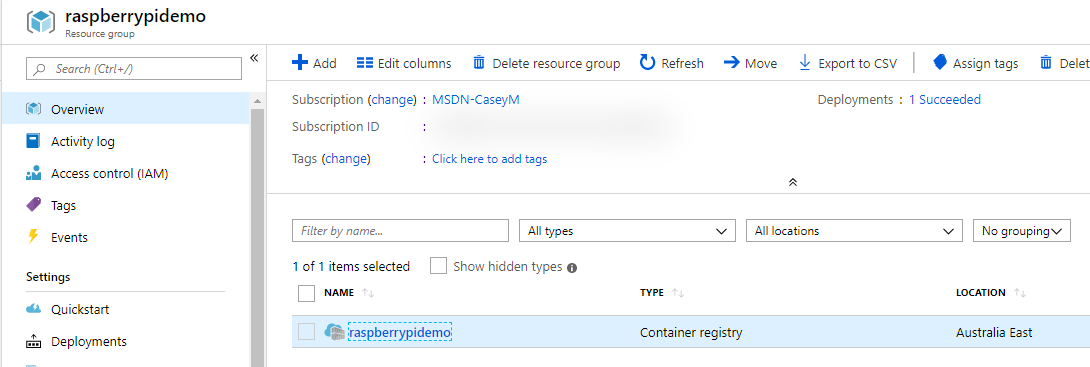Open the All types dropdown
Screen dimensions: 1090x367
click(627, 231)
